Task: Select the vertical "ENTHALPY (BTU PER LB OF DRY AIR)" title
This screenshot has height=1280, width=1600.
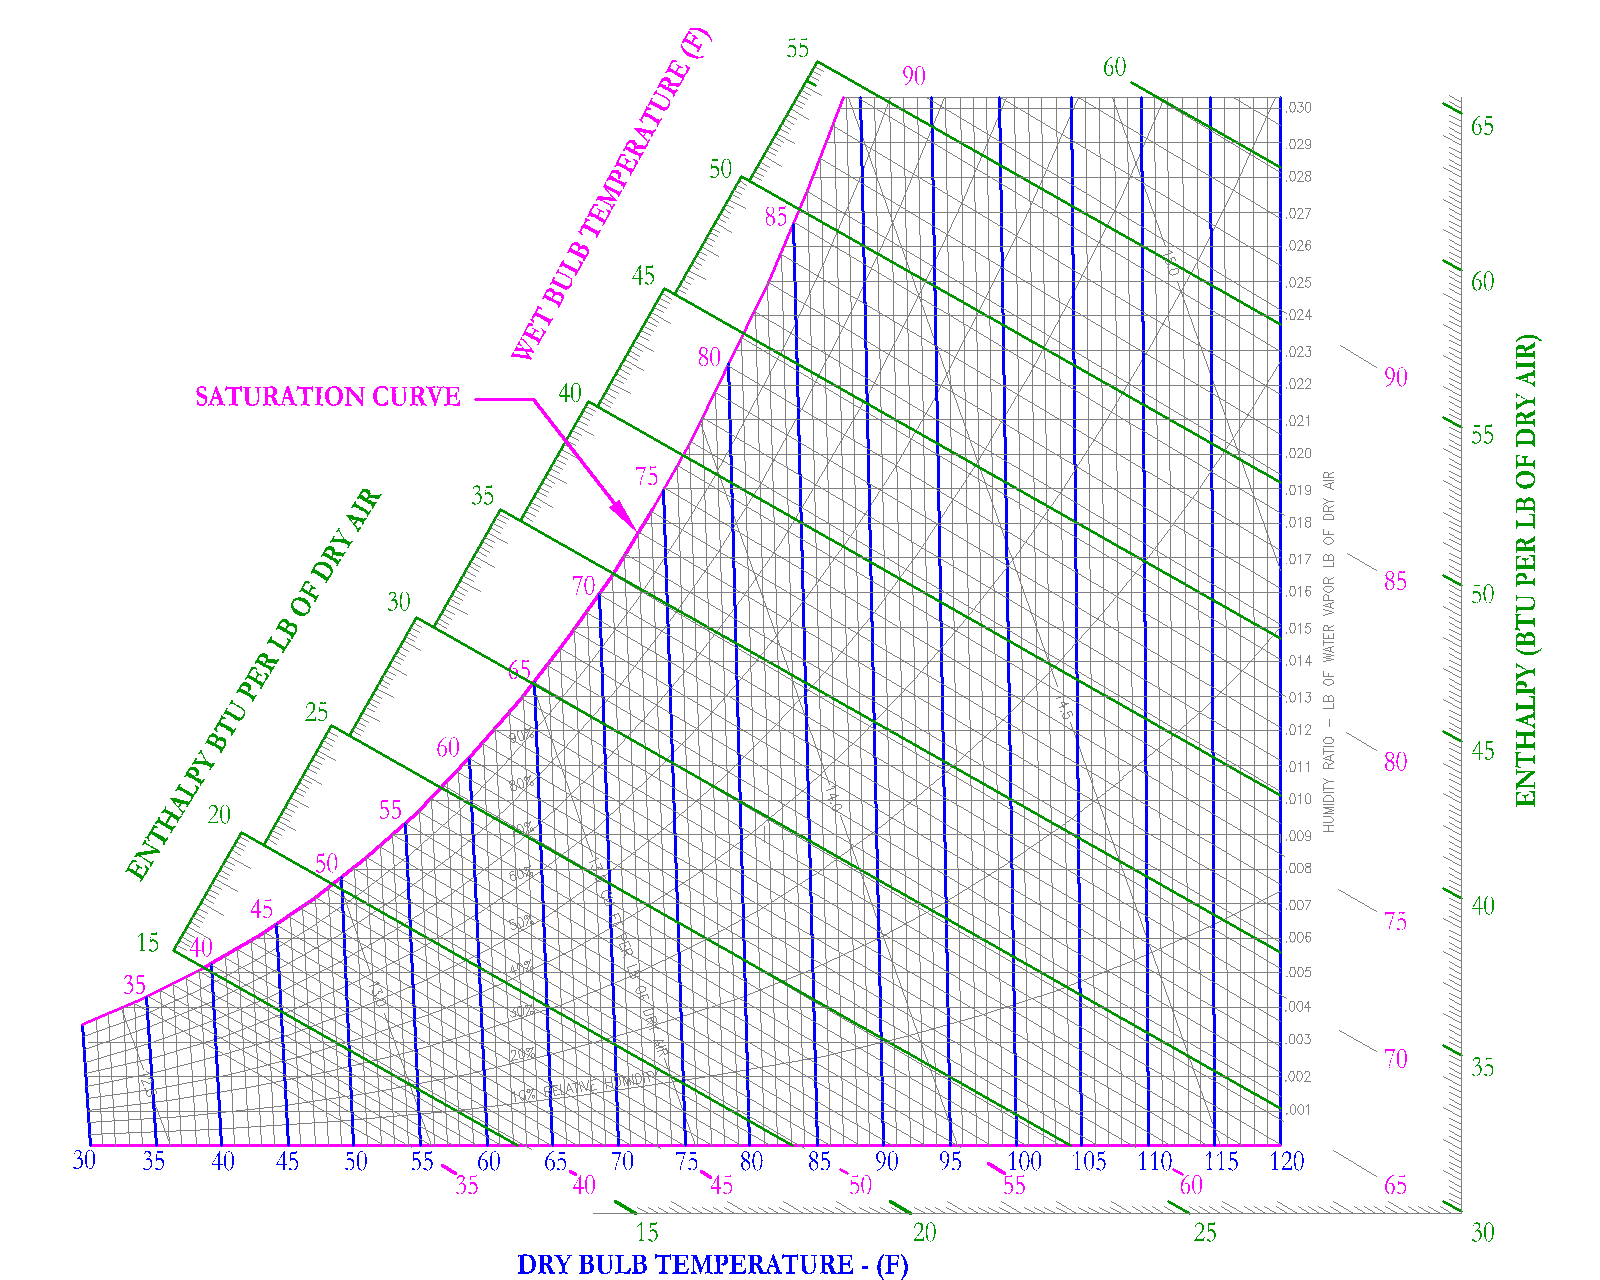Action: 1526,570
